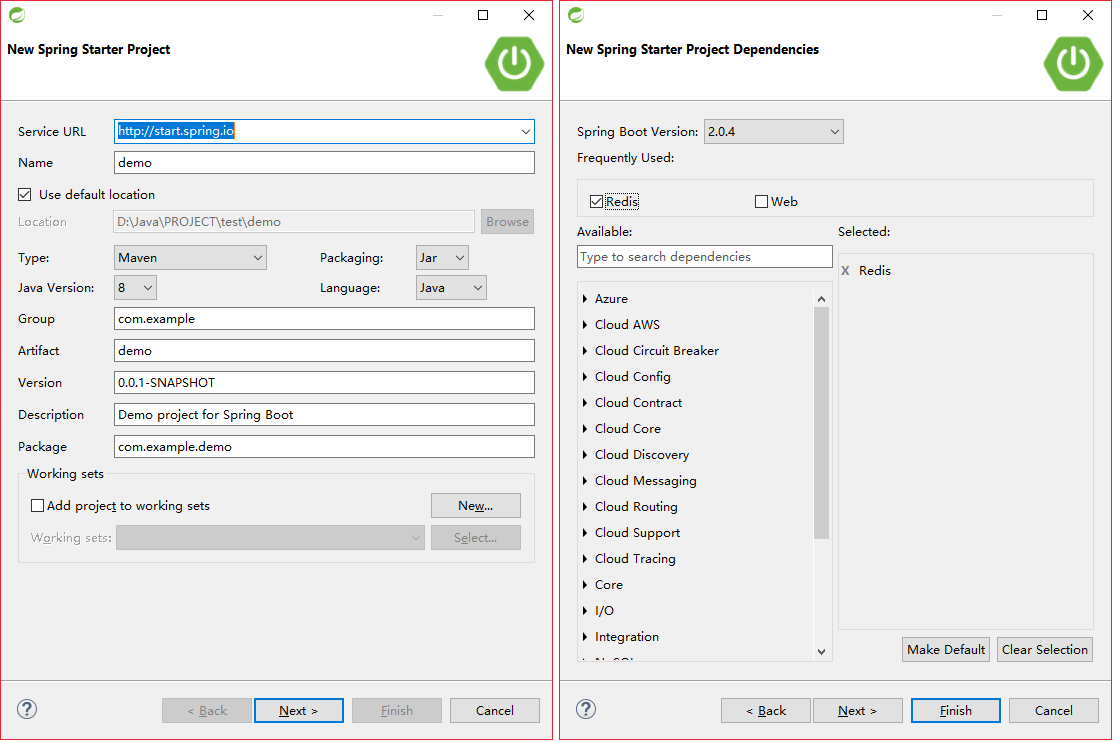Close the New Spring Starter Project Dependencies window
1114x742 pixels.
[x=1088, y=15]
